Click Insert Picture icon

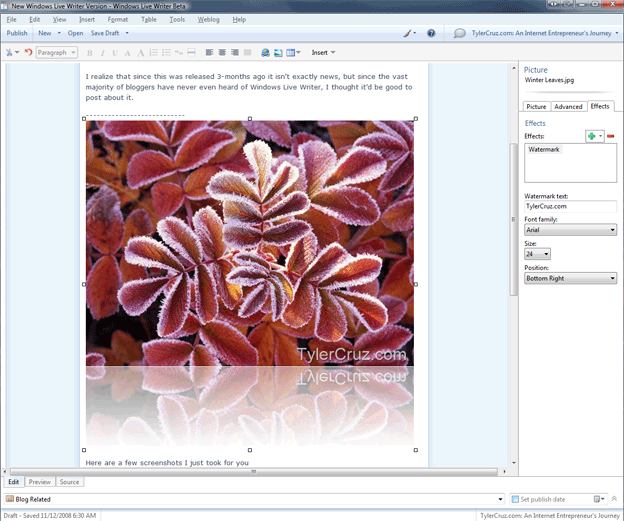coord(278,53)
